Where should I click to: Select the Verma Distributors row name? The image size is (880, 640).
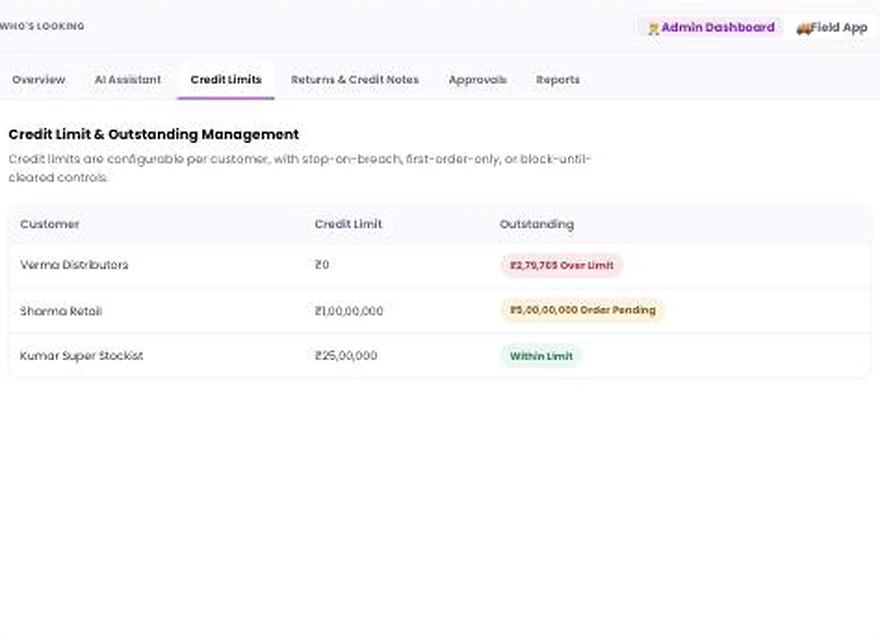(x=74, y=265)
